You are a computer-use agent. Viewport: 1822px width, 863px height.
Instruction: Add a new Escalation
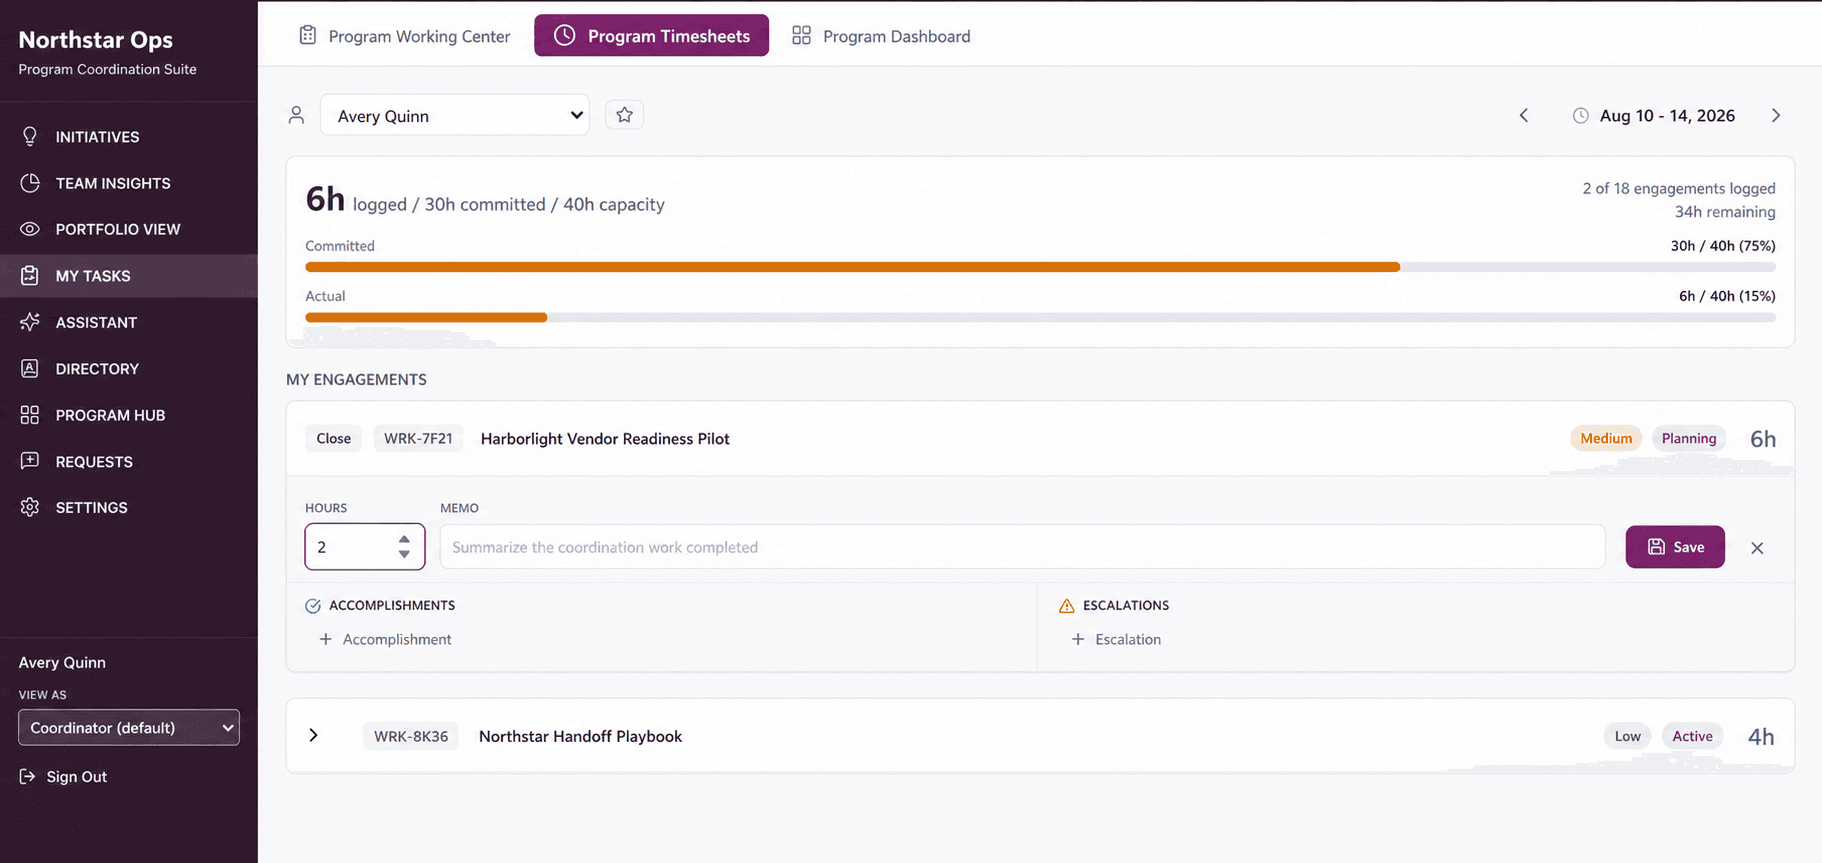point(1116,639)
